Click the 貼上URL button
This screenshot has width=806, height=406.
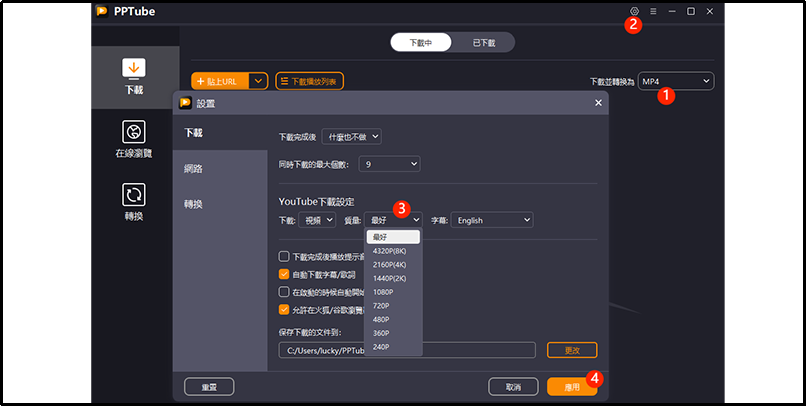pos(220,81)
